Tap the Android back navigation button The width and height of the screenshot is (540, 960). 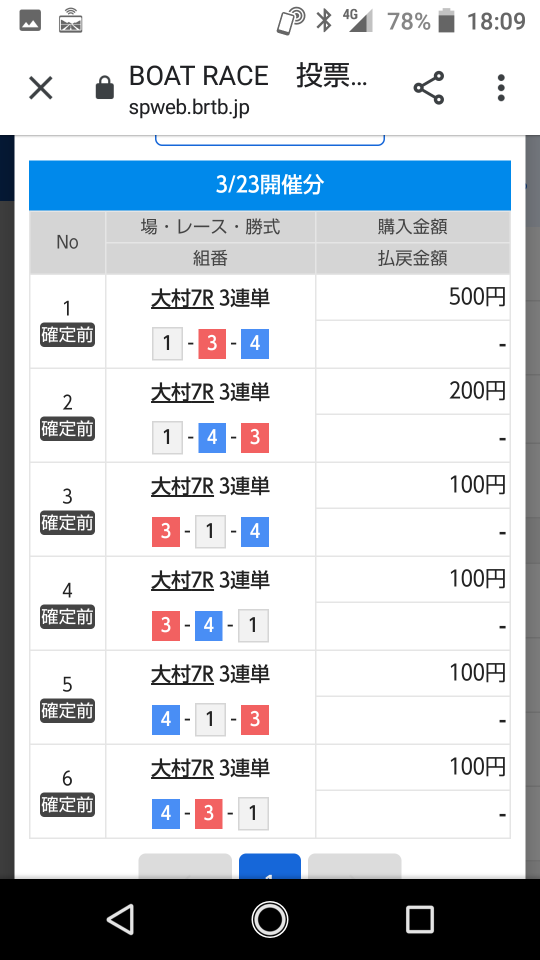(x=120, y=919)
